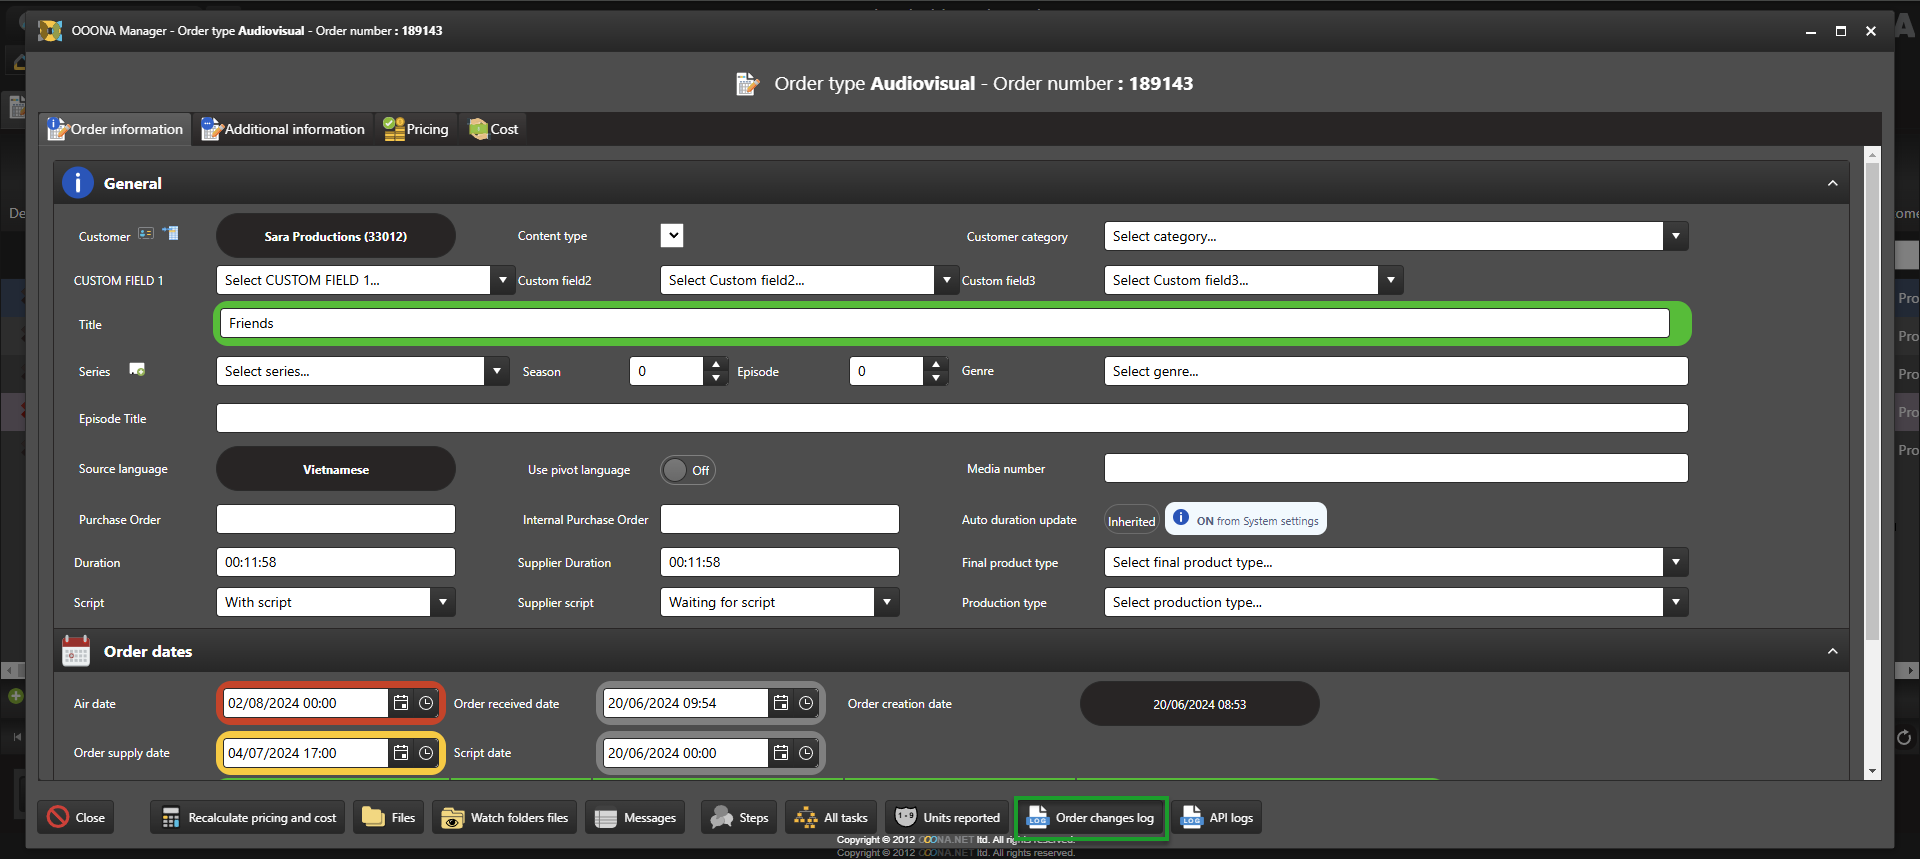
Task: Click the clock icon in Script date field
Action: 806,753
